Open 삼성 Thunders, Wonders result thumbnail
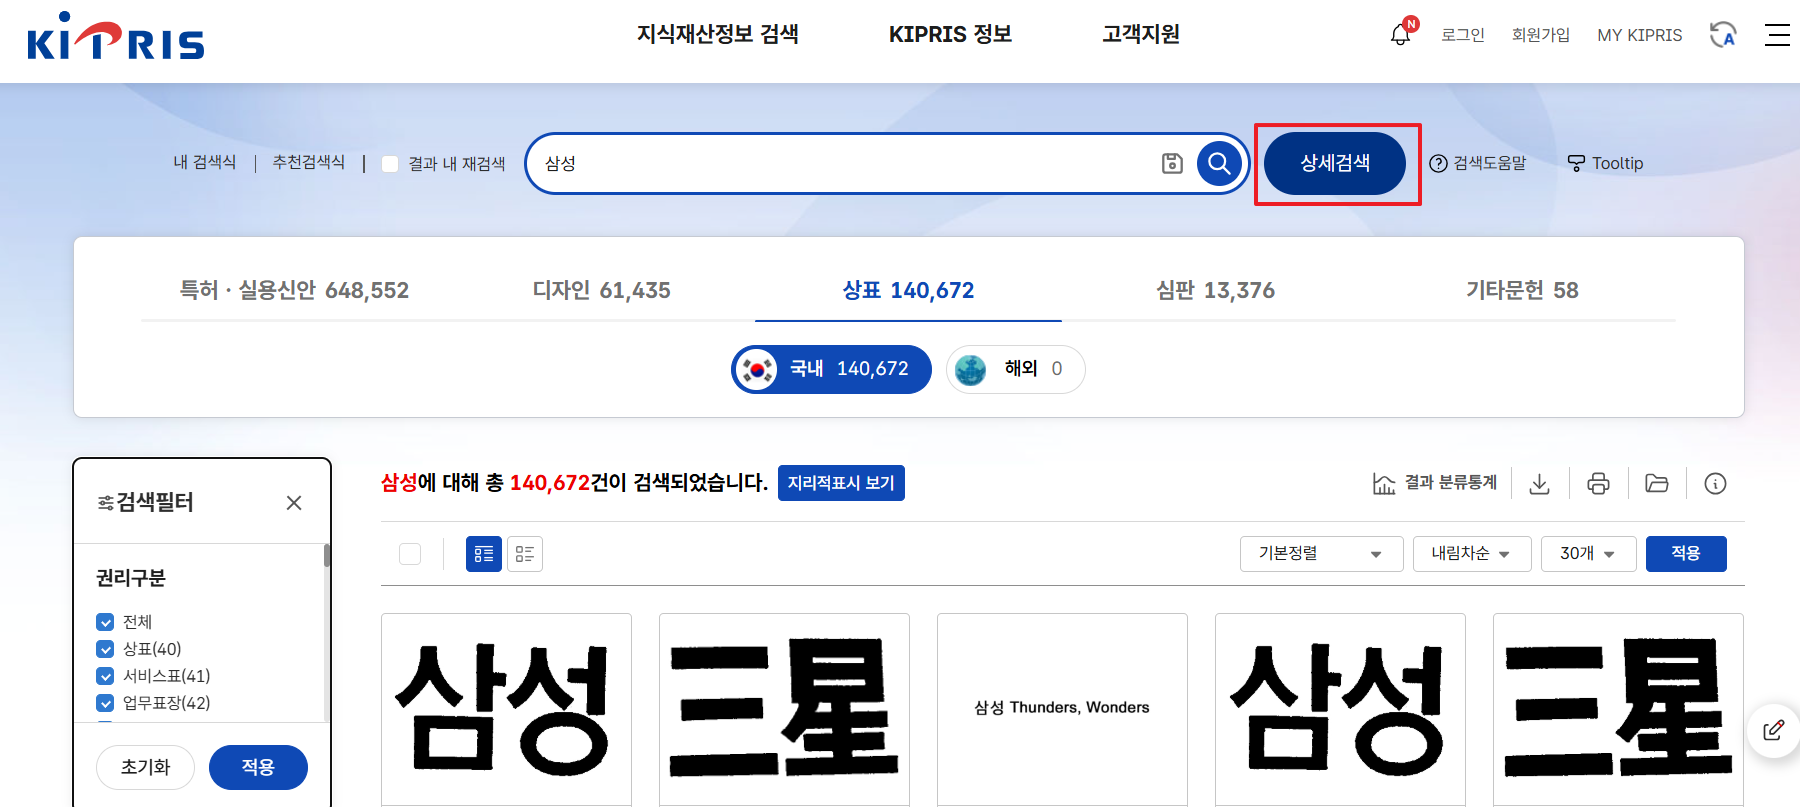Image resolution: width=1800 pixels, height=807 pixels. tap(1062, 709)
